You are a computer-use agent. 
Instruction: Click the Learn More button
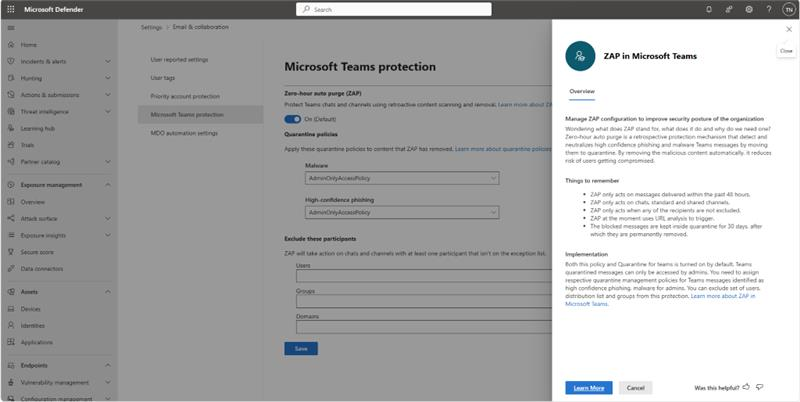[x=589, y=388]
